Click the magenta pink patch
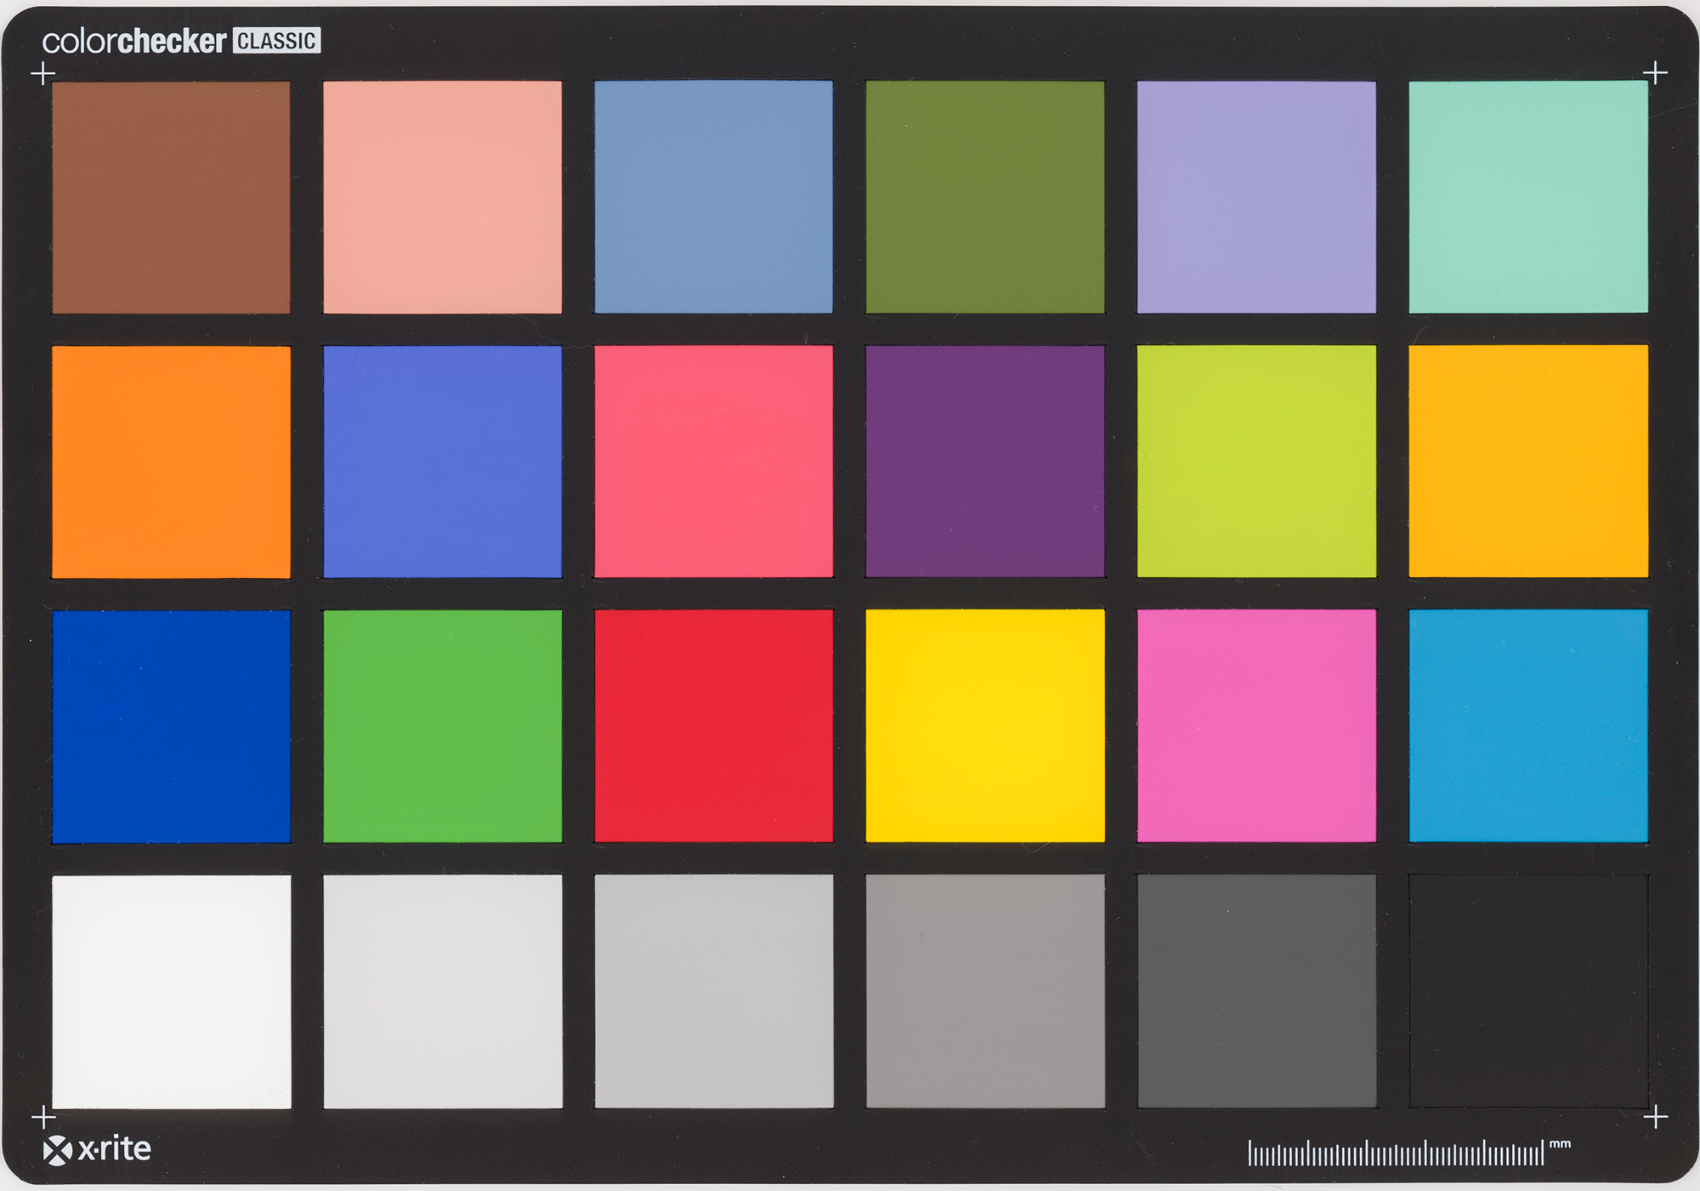Image resolution: width=1700 pixels, height=1191 pixels. point(1256,727)
